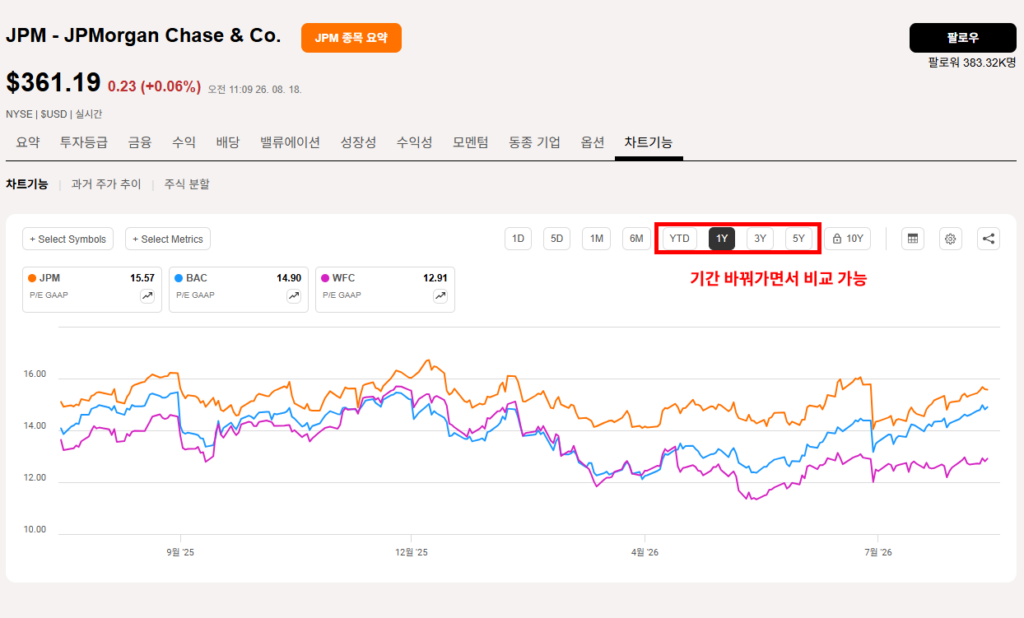Click the trend icon on JPM card
Image resolution: width=1024 pixels, height=618 pixels.
pos(148,296)
